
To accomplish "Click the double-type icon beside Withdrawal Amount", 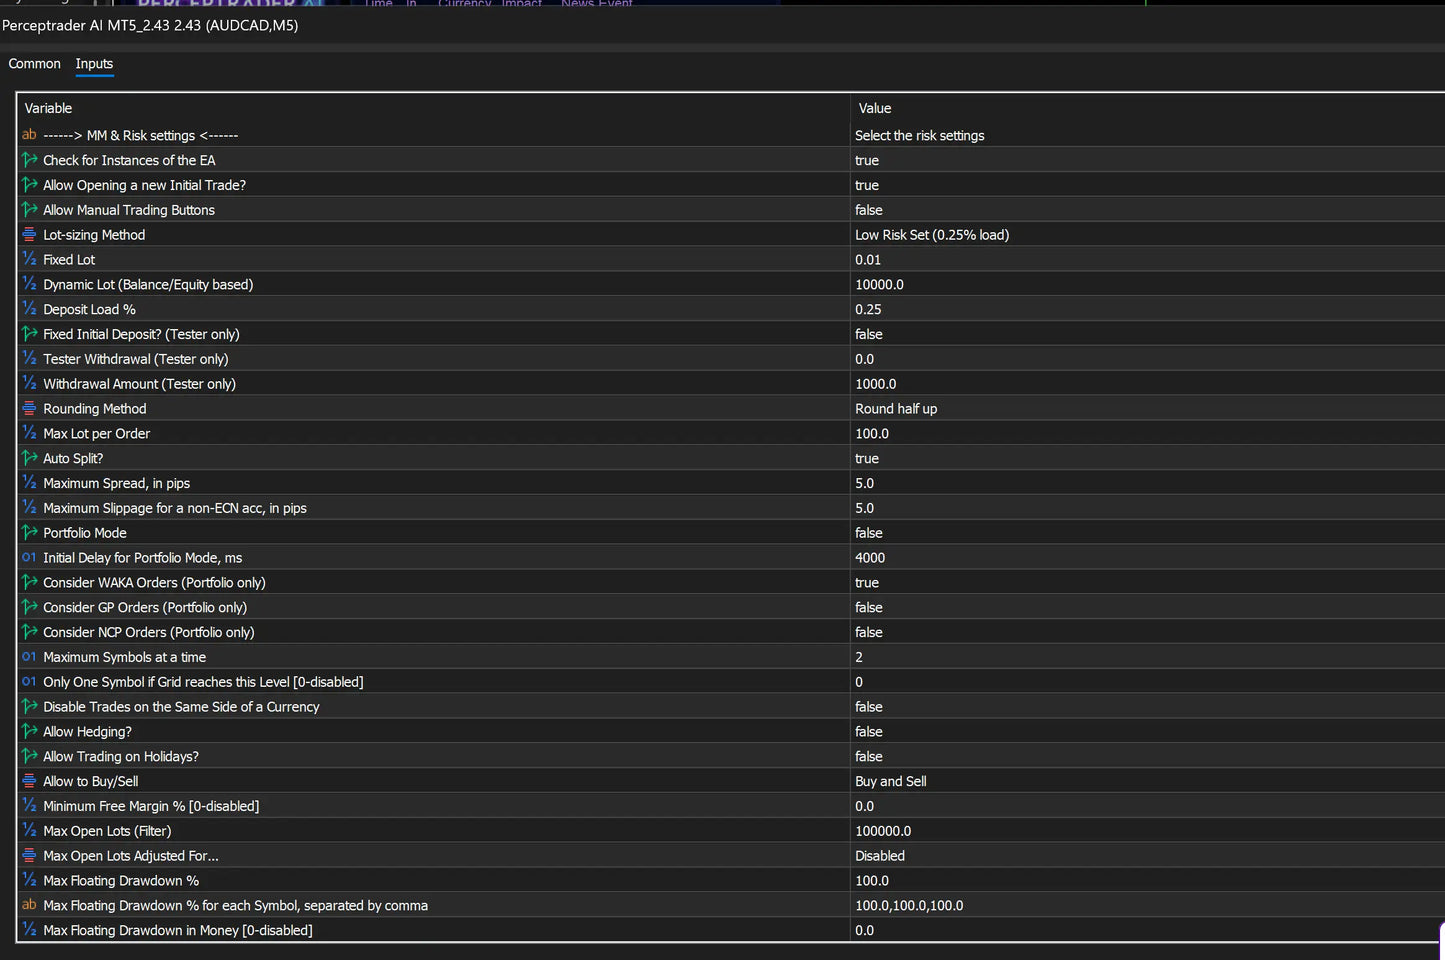I will click(x=29, y=384).
